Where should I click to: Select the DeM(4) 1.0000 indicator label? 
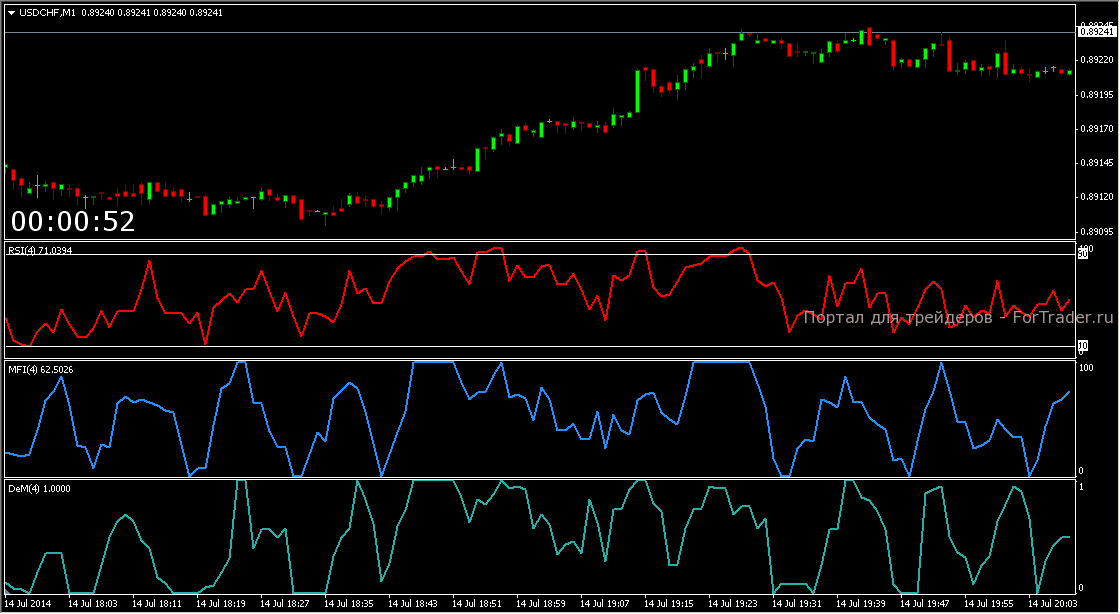39,489
